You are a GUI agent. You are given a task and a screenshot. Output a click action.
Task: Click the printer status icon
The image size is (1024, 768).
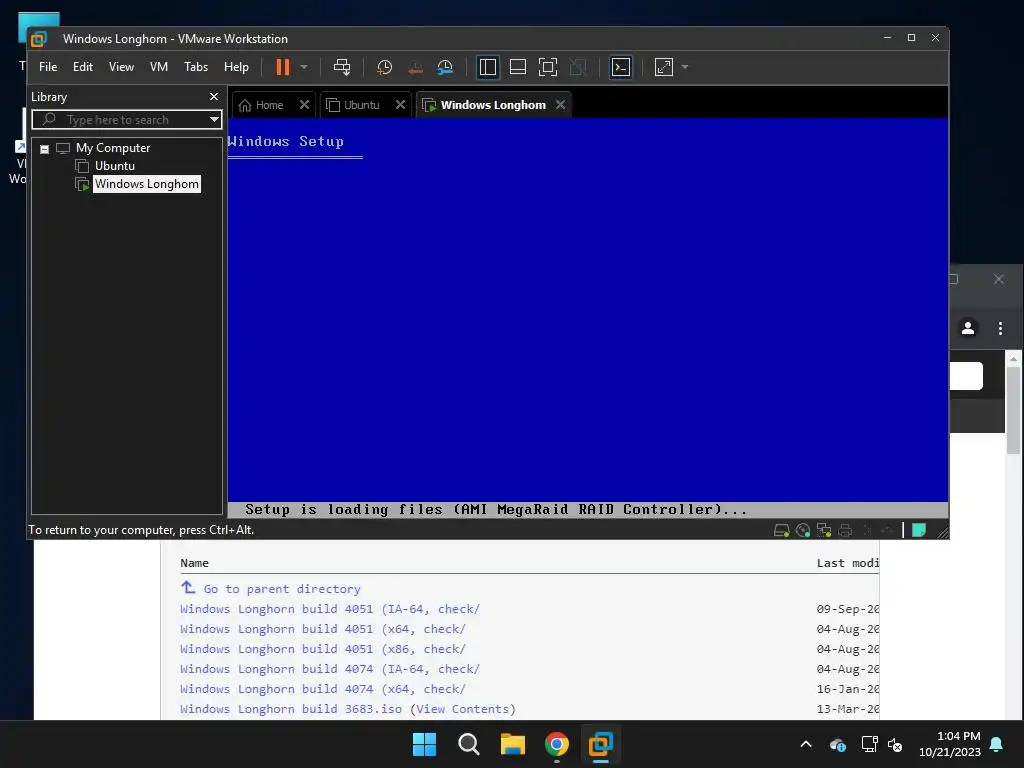(x=845, y=530)
